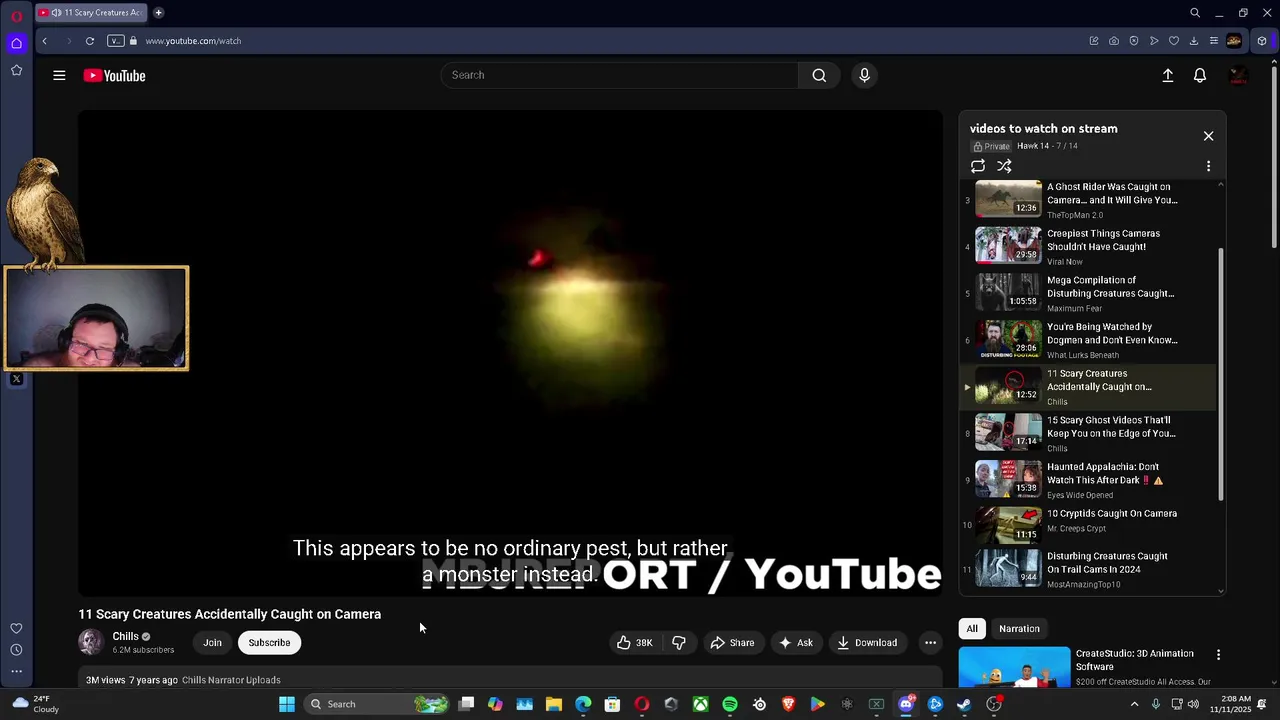Close the playlist panel
Screen dimensions: 1280x720
(1208, 136)
